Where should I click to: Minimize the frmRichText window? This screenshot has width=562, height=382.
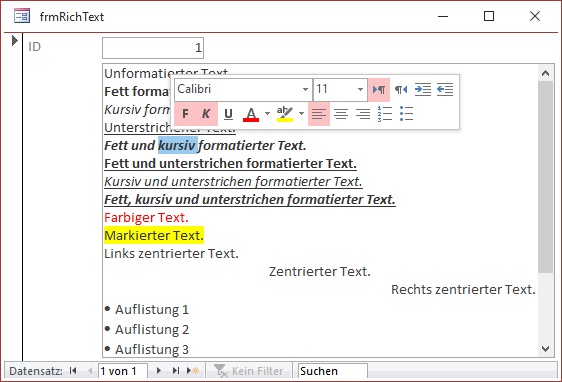443,16
